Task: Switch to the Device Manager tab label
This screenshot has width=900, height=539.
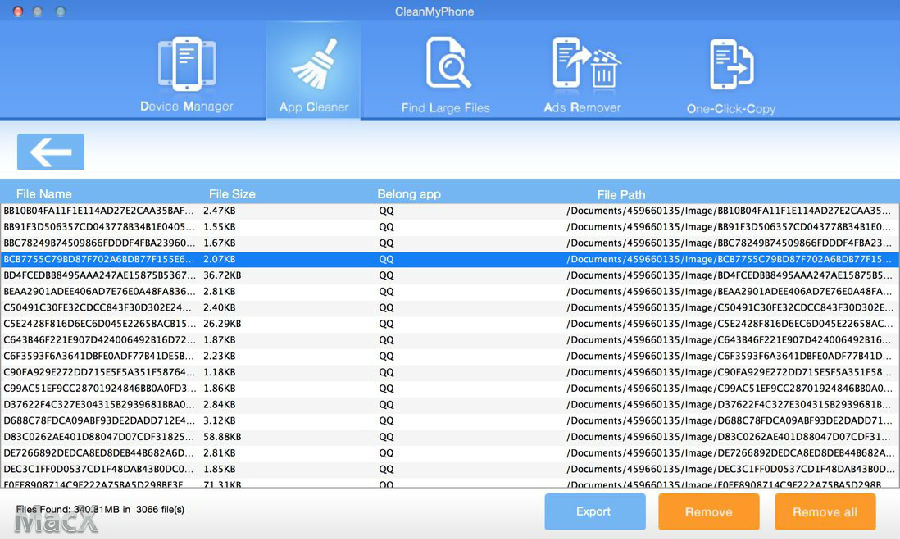Action: pos(187,107)
